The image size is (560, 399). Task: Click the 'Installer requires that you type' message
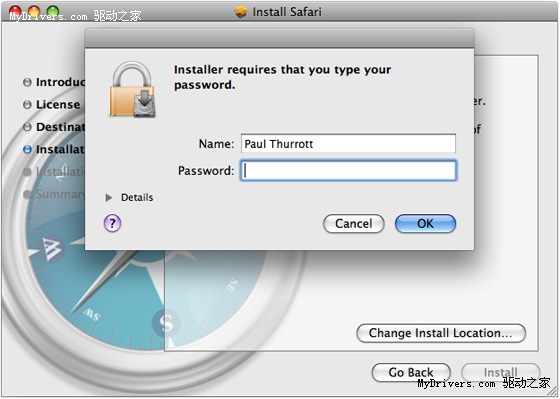[x=282, y=77]
